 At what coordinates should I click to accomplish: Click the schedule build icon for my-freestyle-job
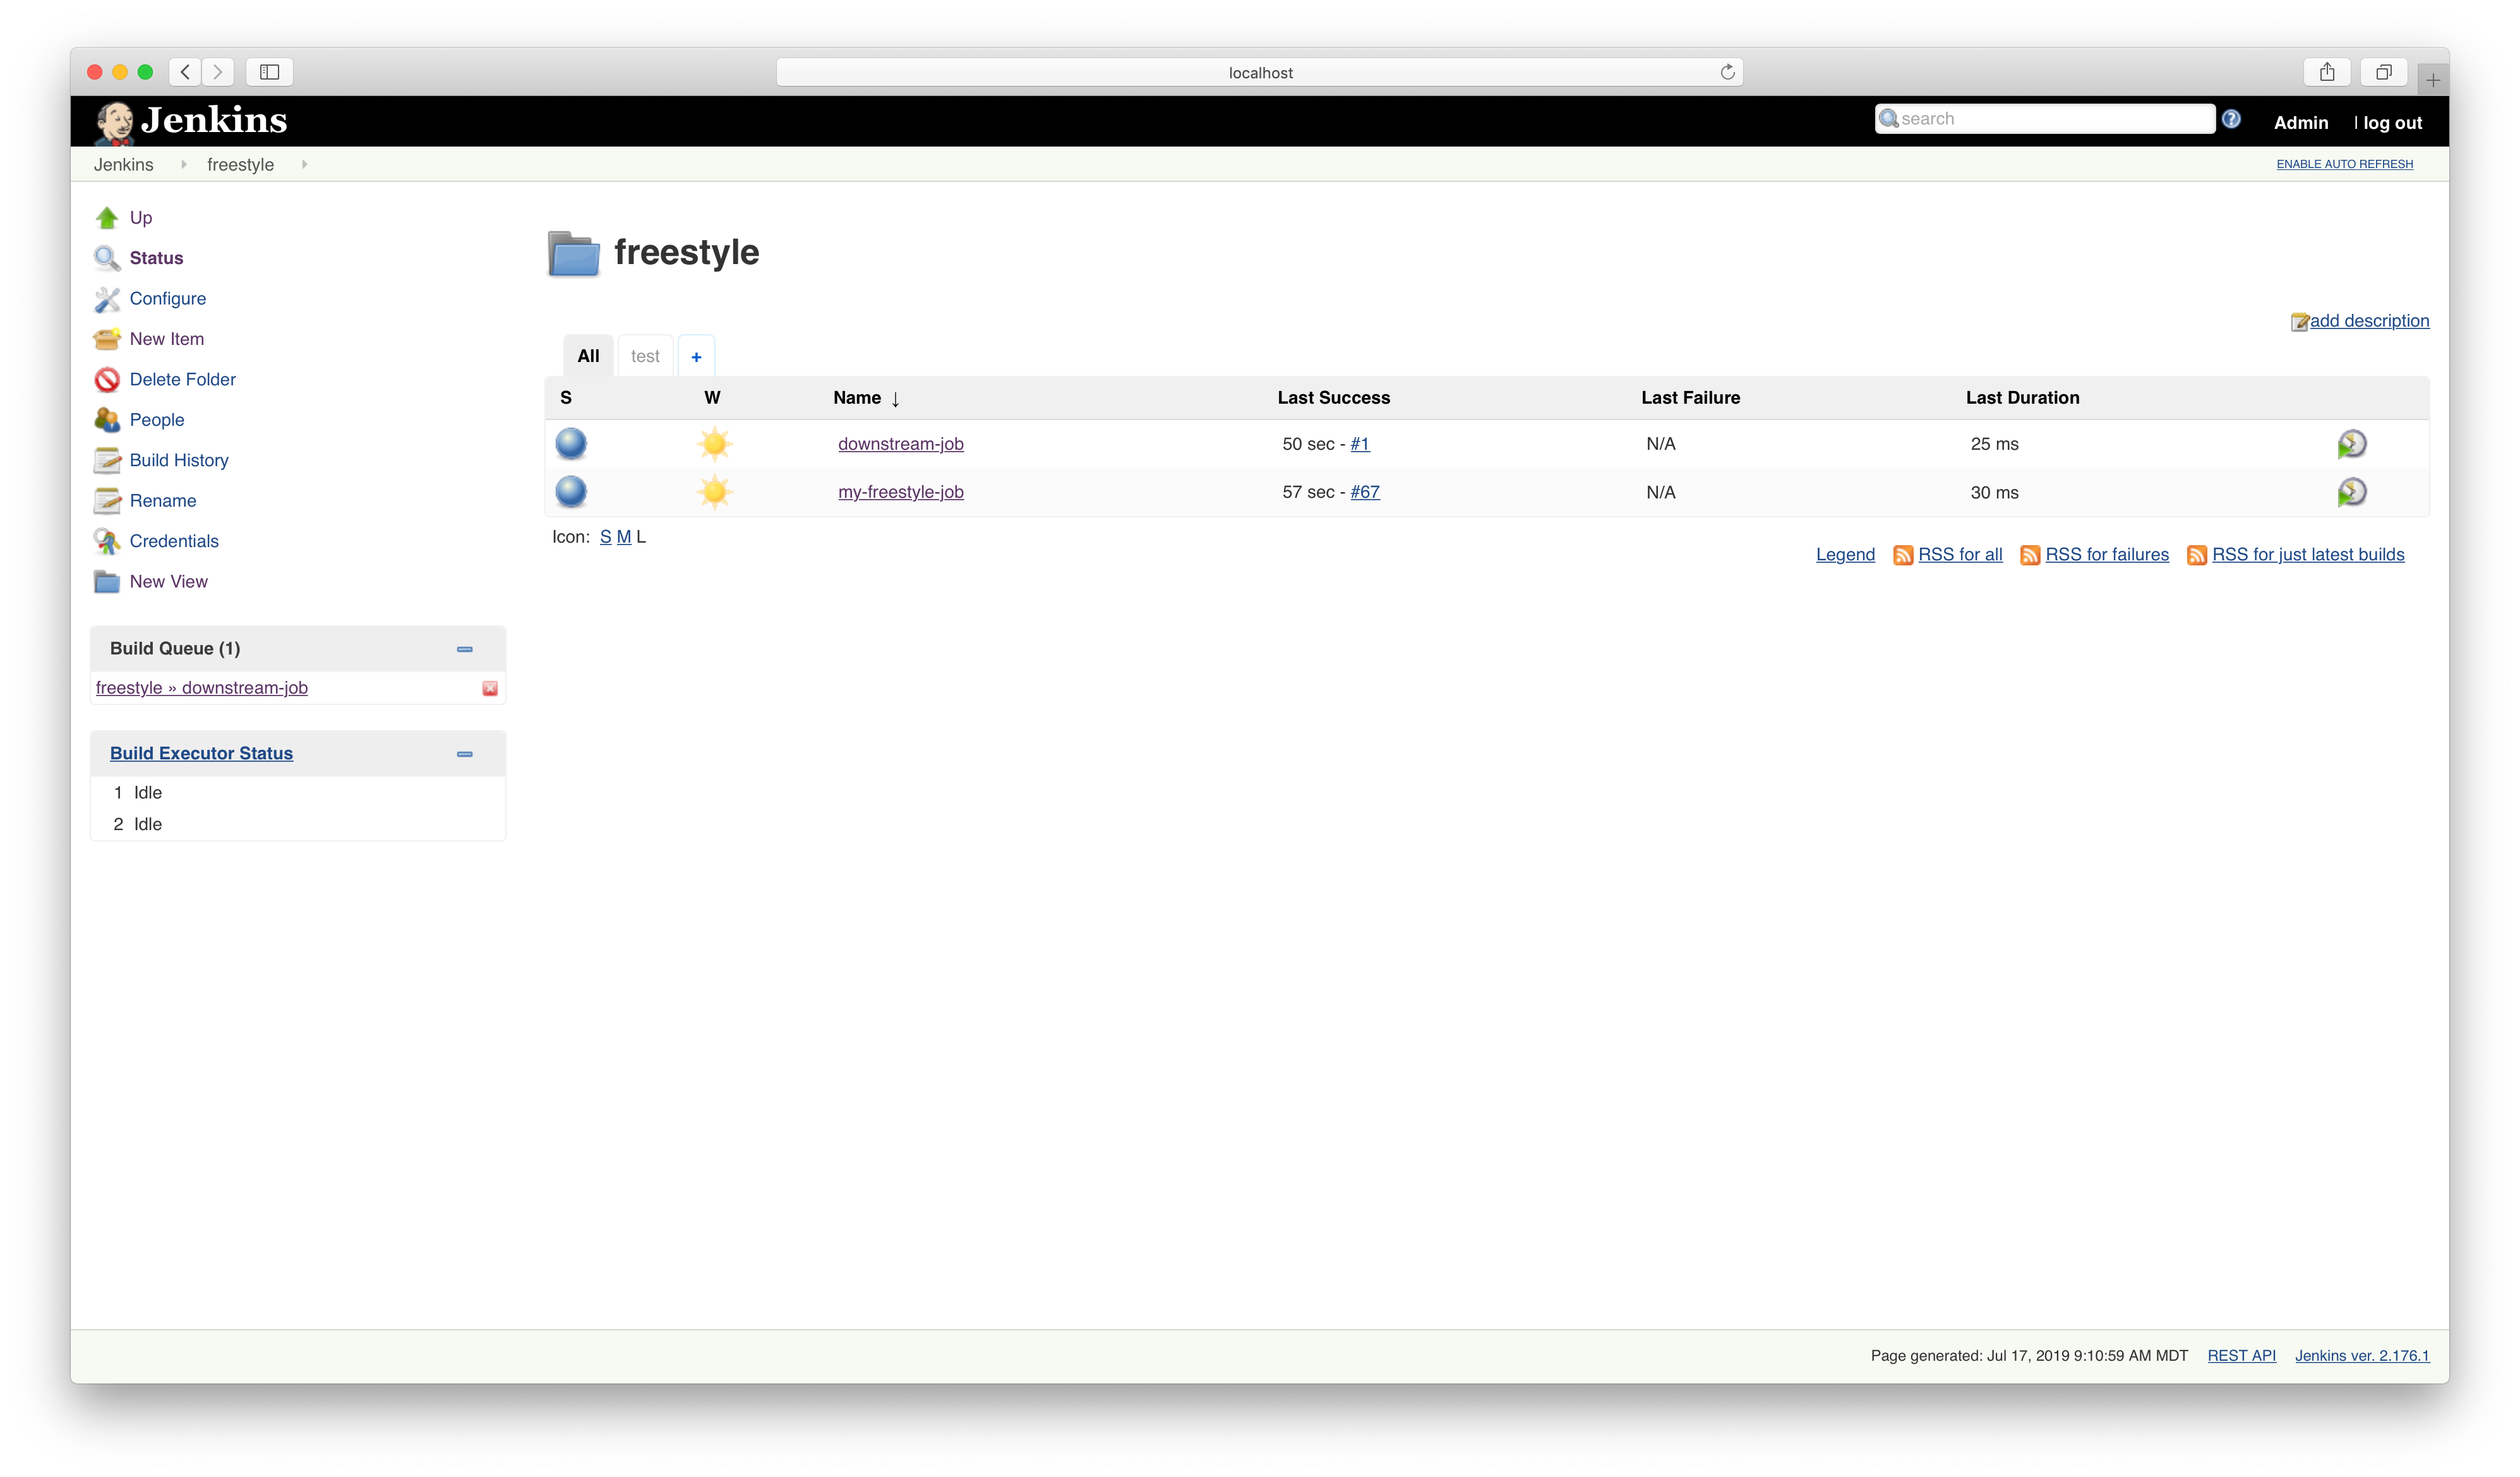[x=2351, y=492]
